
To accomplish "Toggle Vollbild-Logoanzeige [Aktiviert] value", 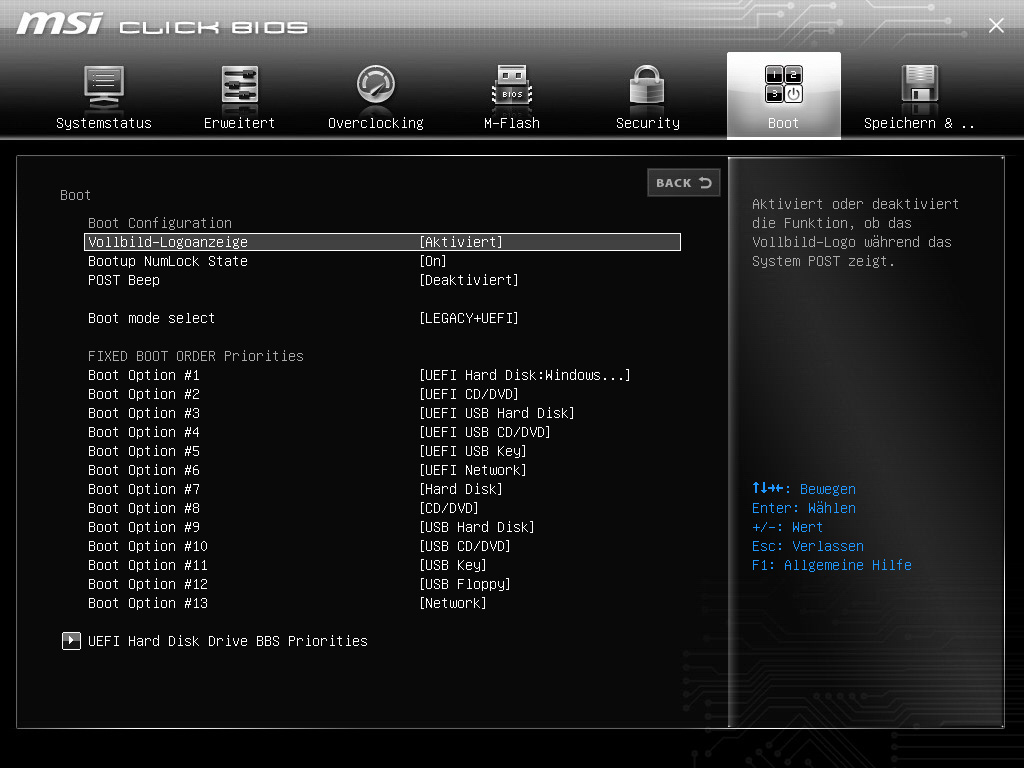I will [x=461, y=242].
